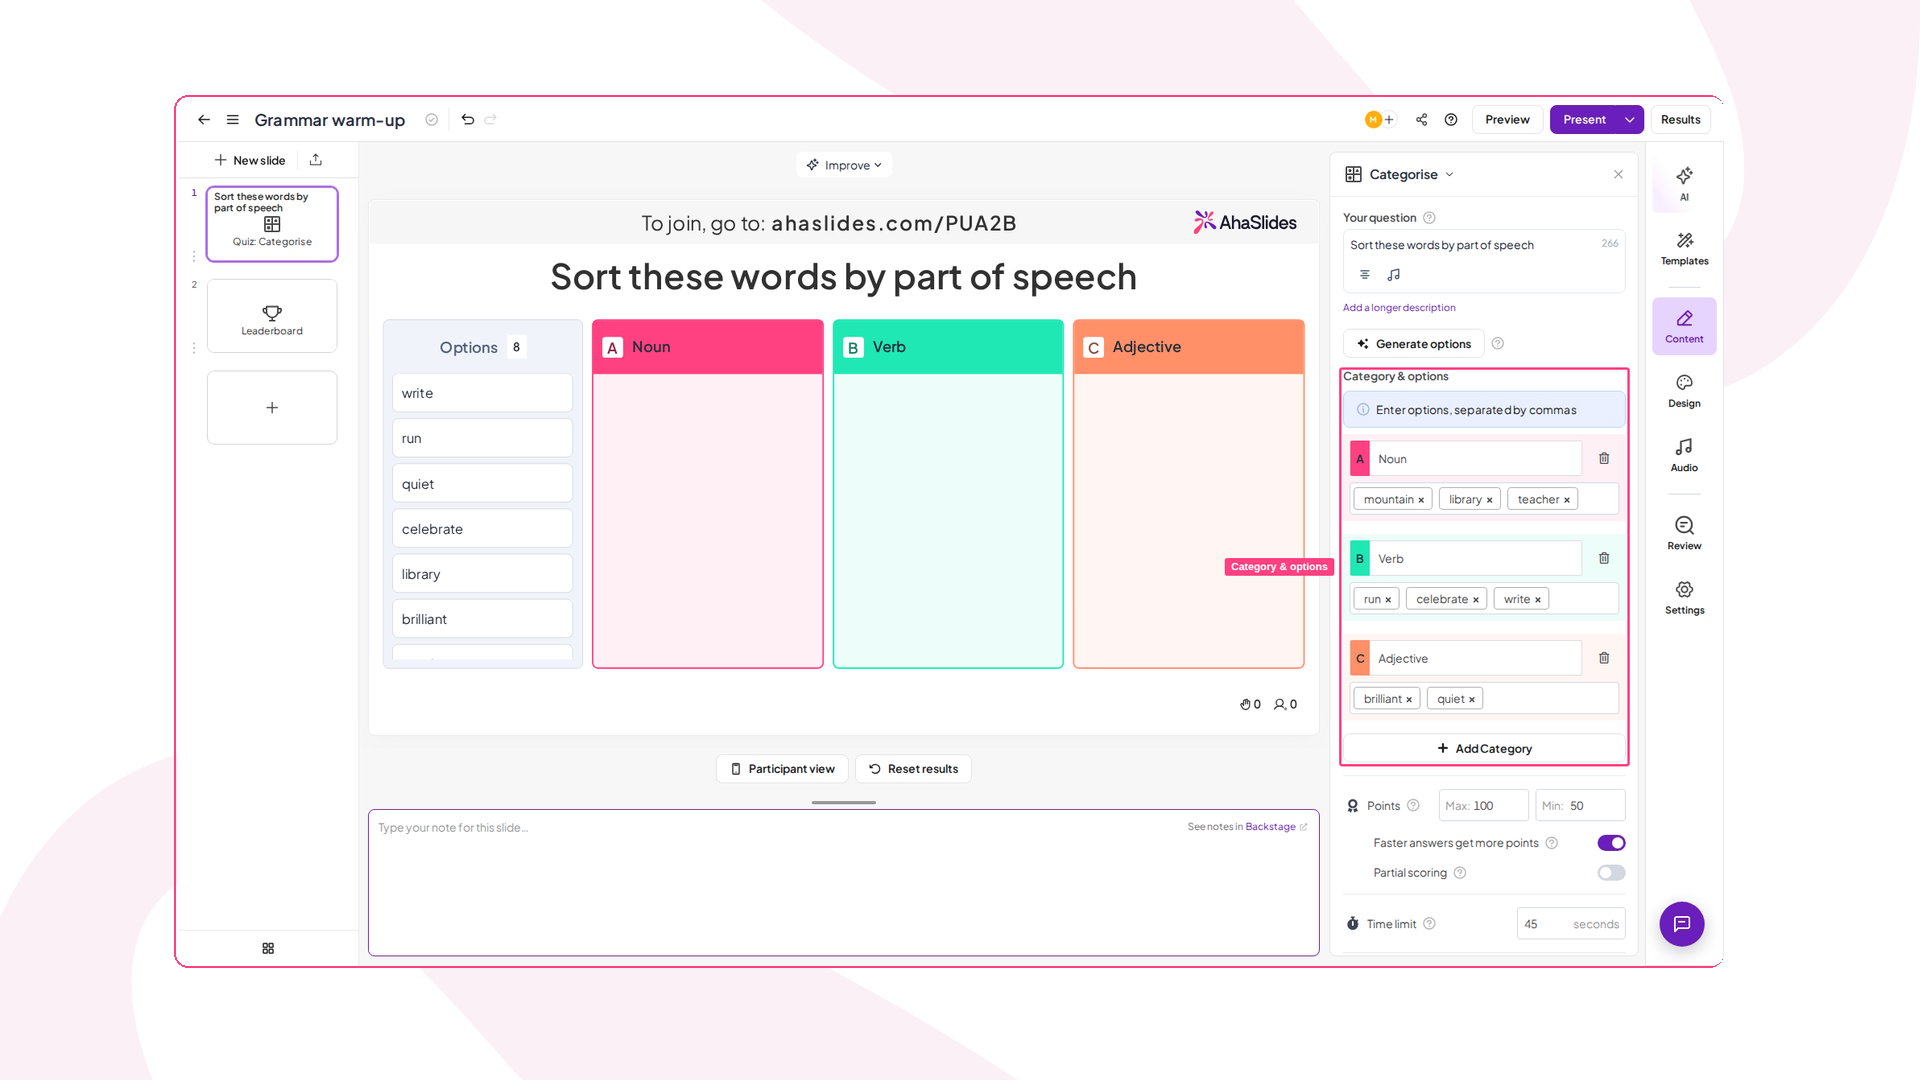Viewport: 1920px width, 1080px height.
Task: Click the Time limit seconds field
Action: click(1571, 924)
